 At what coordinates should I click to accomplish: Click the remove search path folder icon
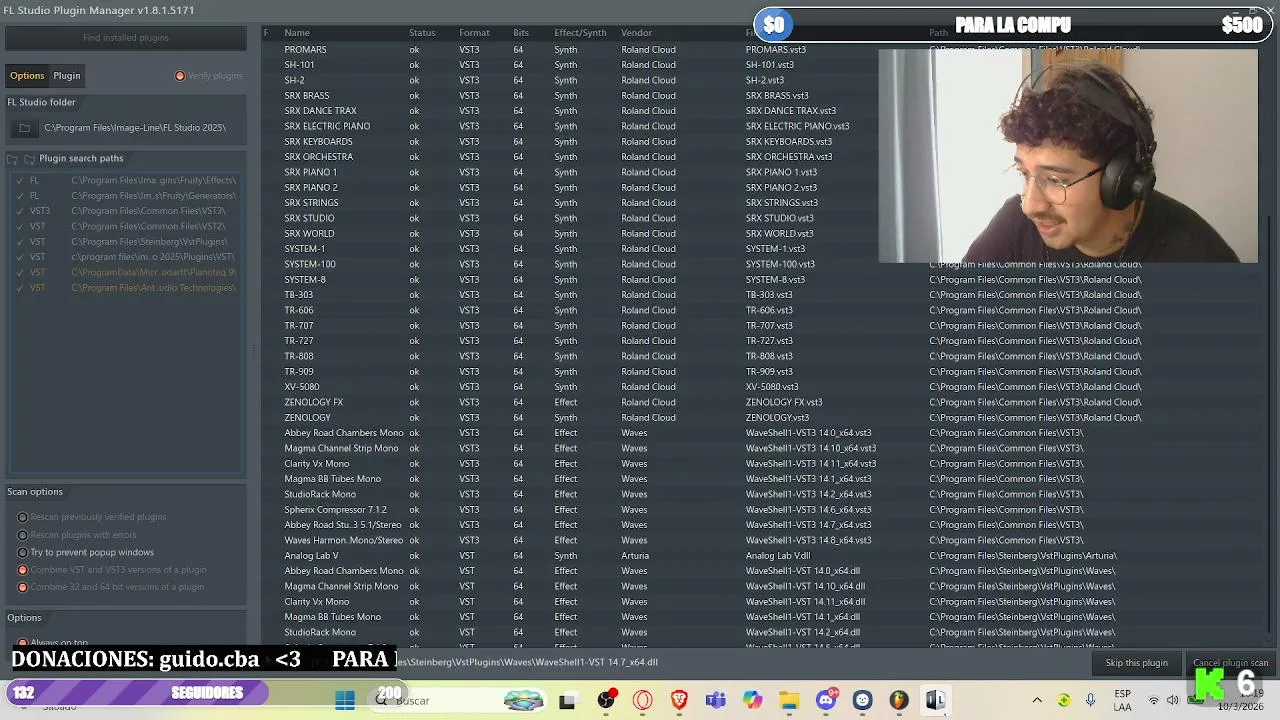coord(30,159)
